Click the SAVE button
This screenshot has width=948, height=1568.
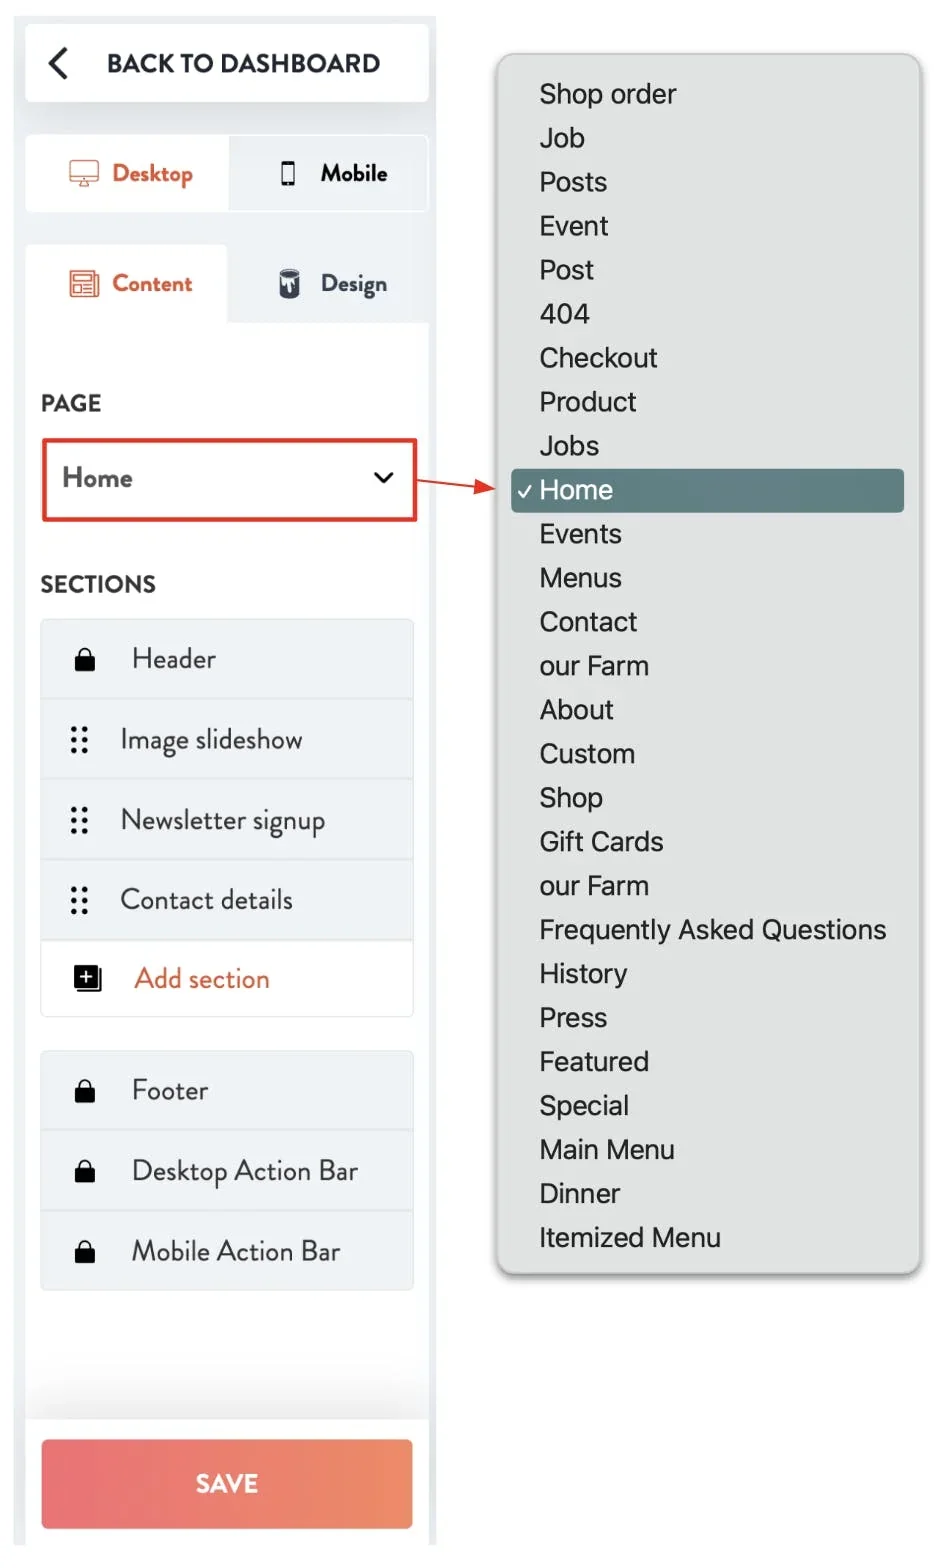[x=227, y=1483]
